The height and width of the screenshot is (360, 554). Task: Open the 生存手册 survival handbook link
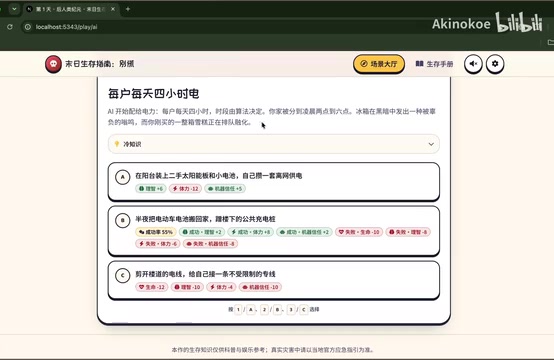coord(435,64)
